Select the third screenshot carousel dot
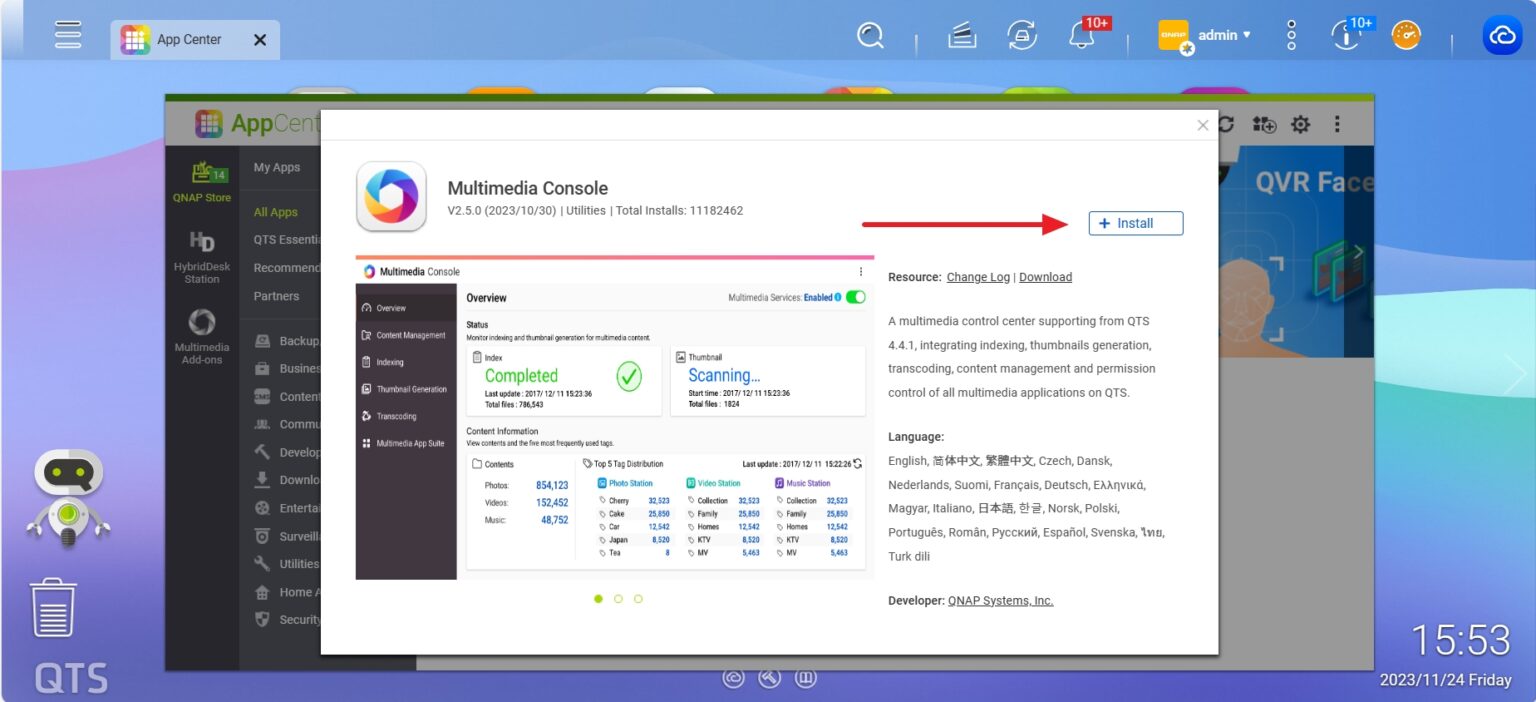 click(x=638, y=599)
